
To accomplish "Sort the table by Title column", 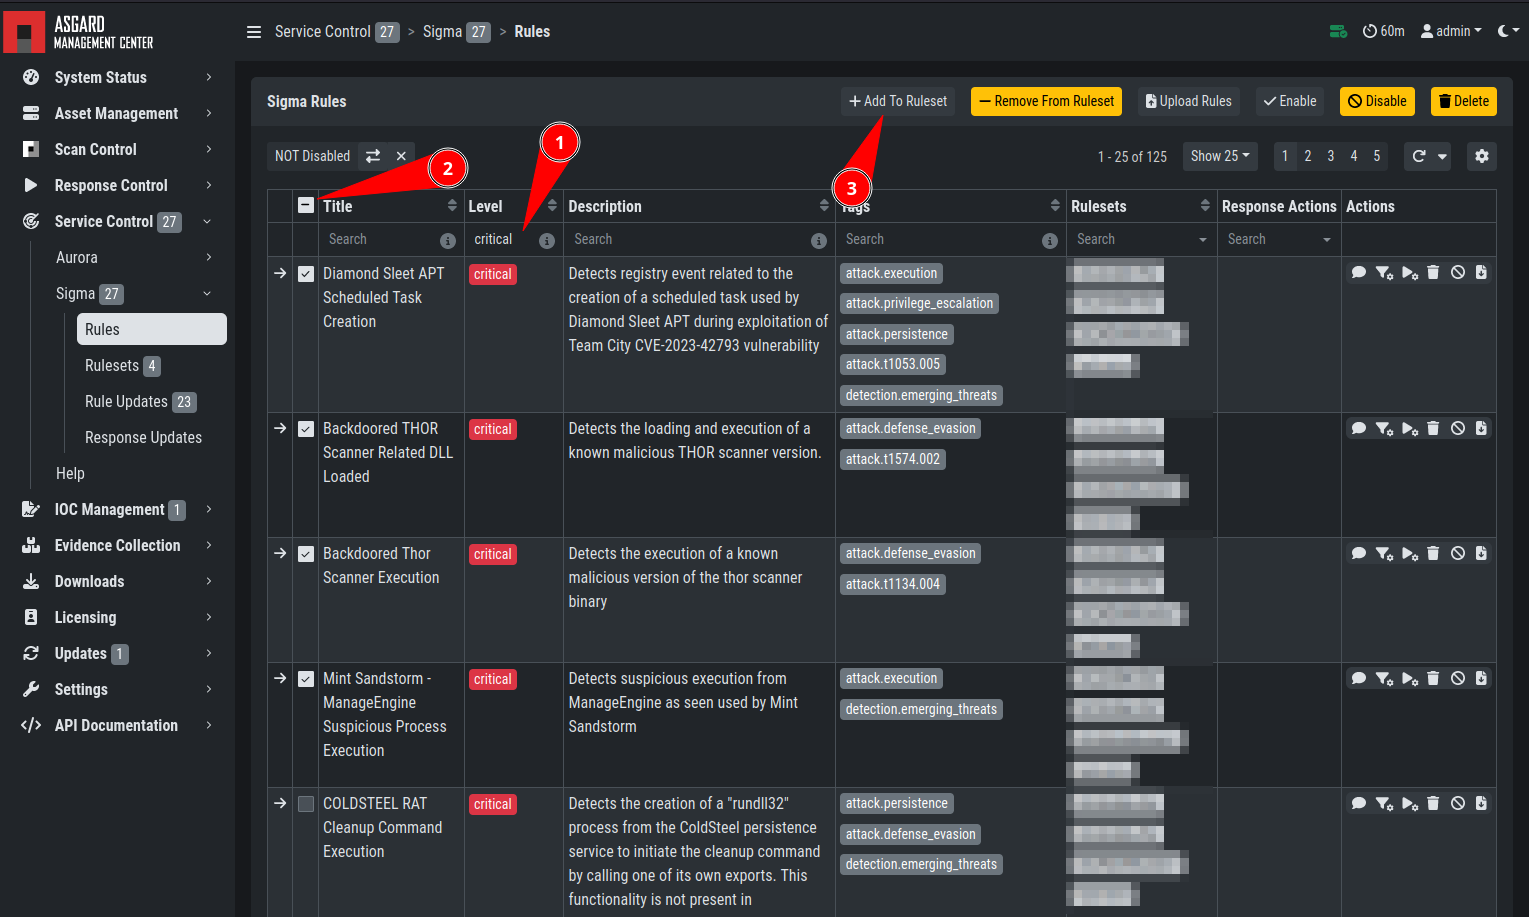I will coord(451,206).
